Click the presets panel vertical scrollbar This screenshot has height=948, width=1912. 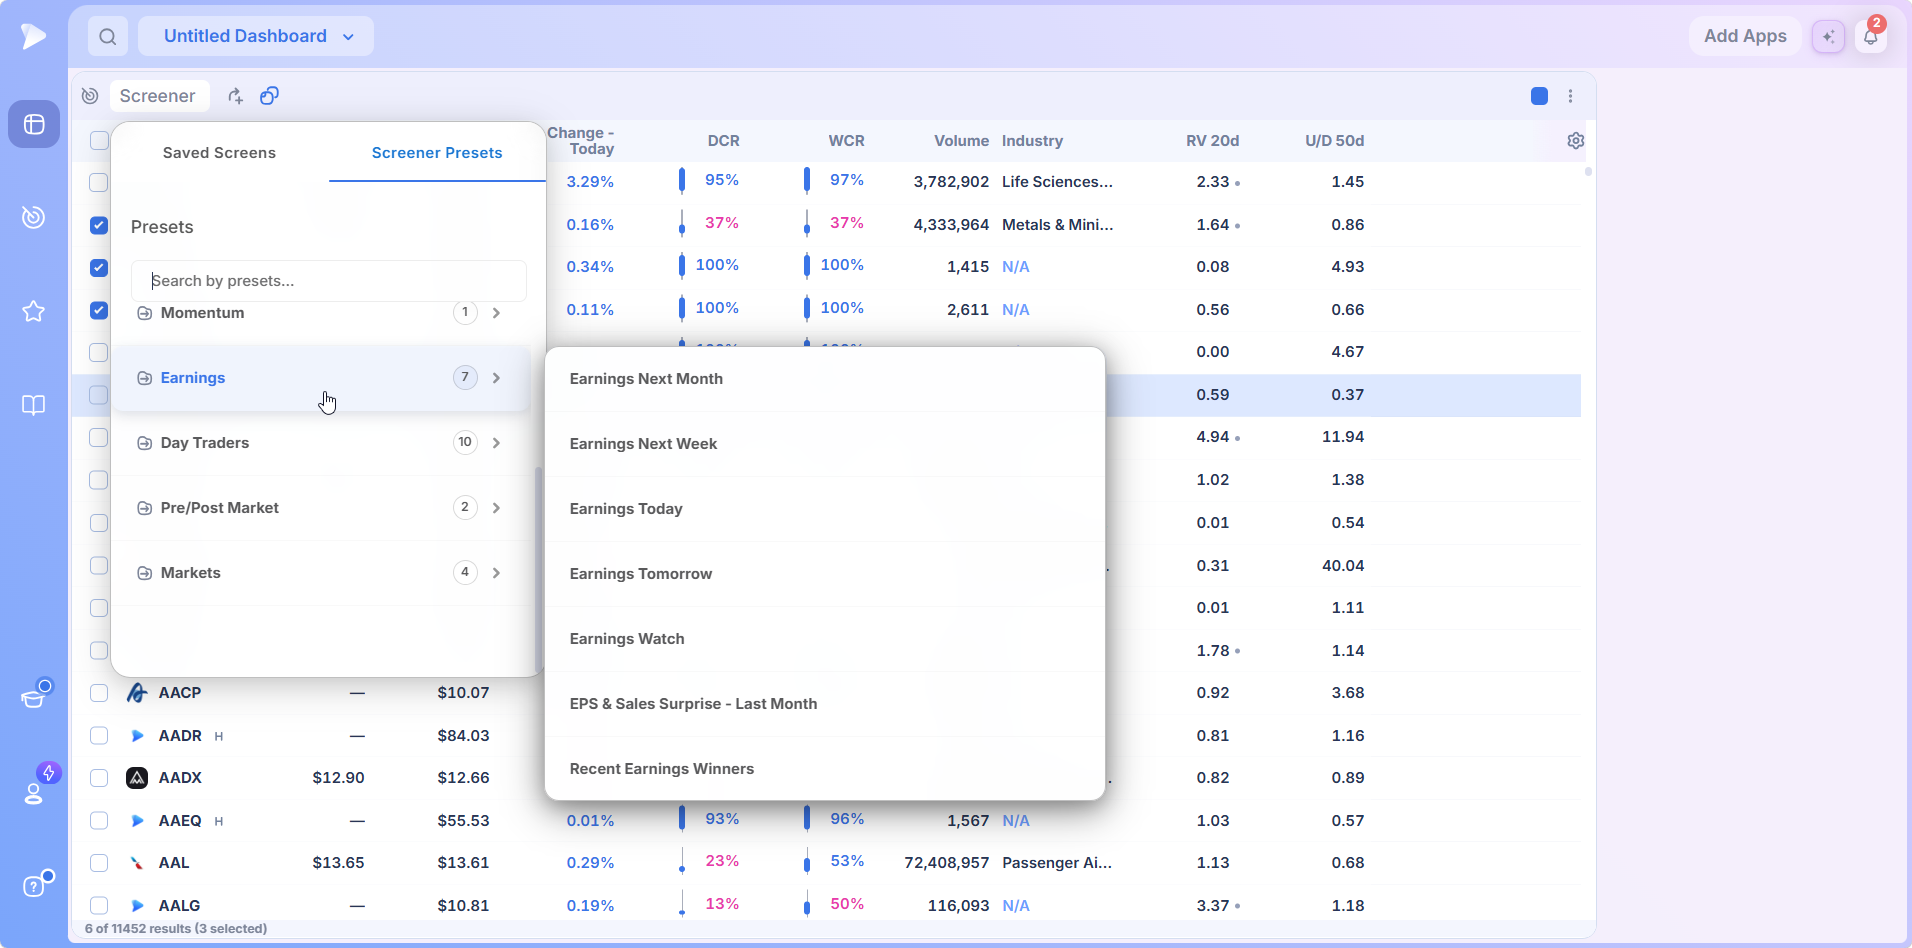(539, 570)
